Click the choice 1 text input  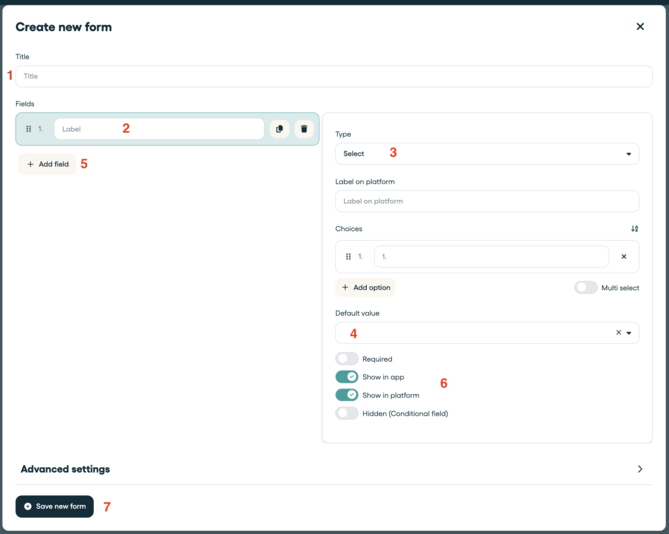pos(491,256)
